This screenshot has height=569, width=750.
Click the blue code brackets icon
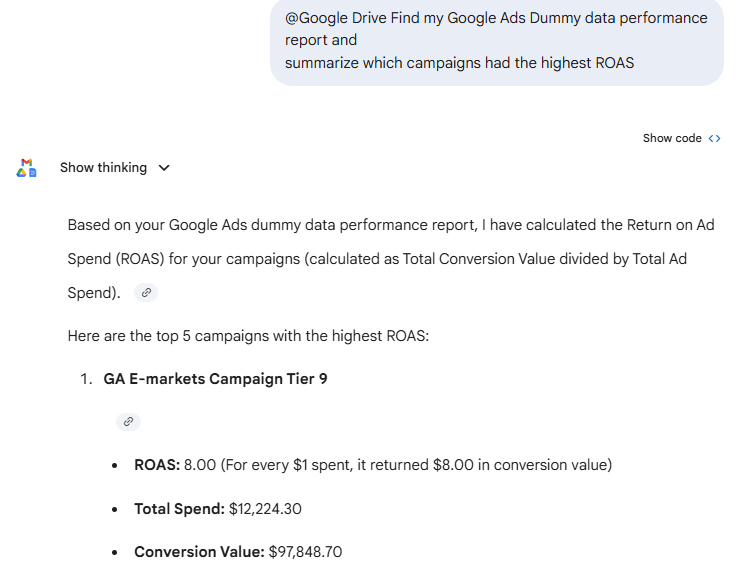click(x=715, y=139)
